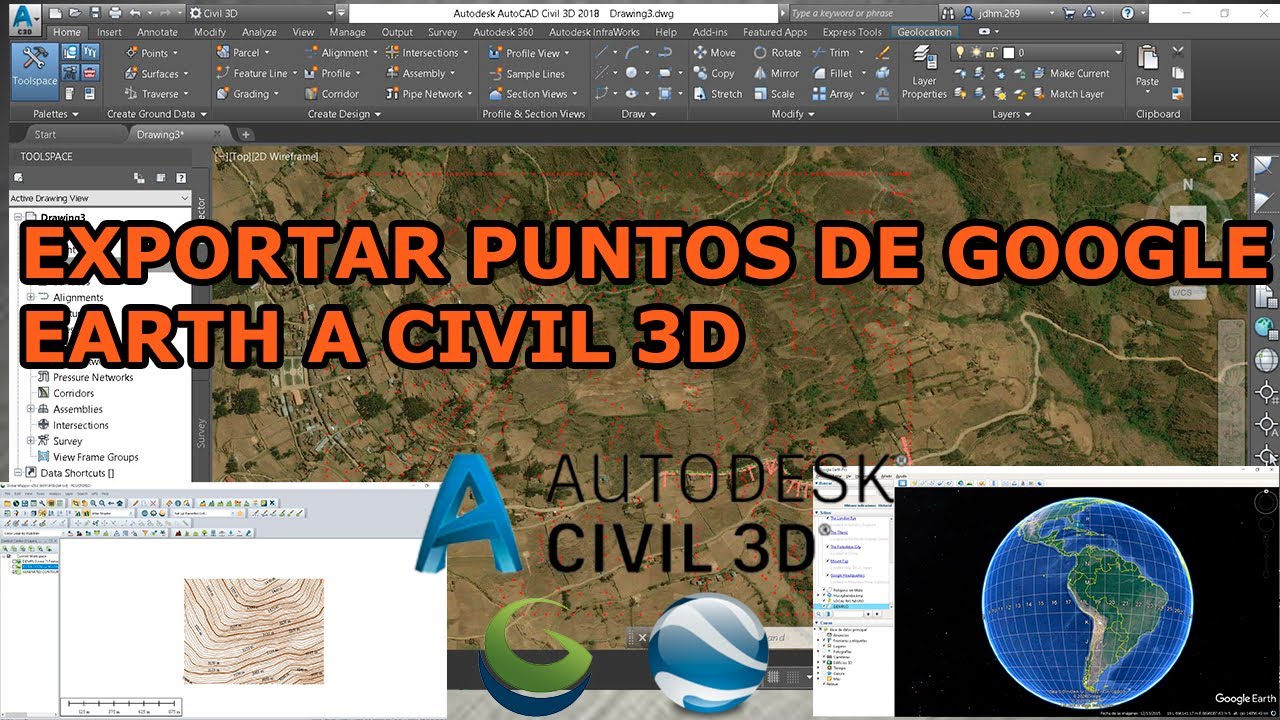Open the Survey ribbon tab

[x=442, y=32]
